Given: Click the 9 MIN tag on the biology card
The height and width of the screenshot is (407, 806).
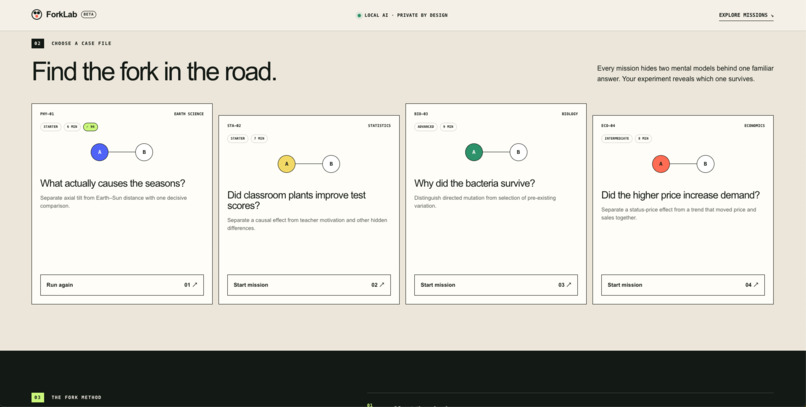Looking at the screenshot, I should pyautogui.click(x=448, y=126).
